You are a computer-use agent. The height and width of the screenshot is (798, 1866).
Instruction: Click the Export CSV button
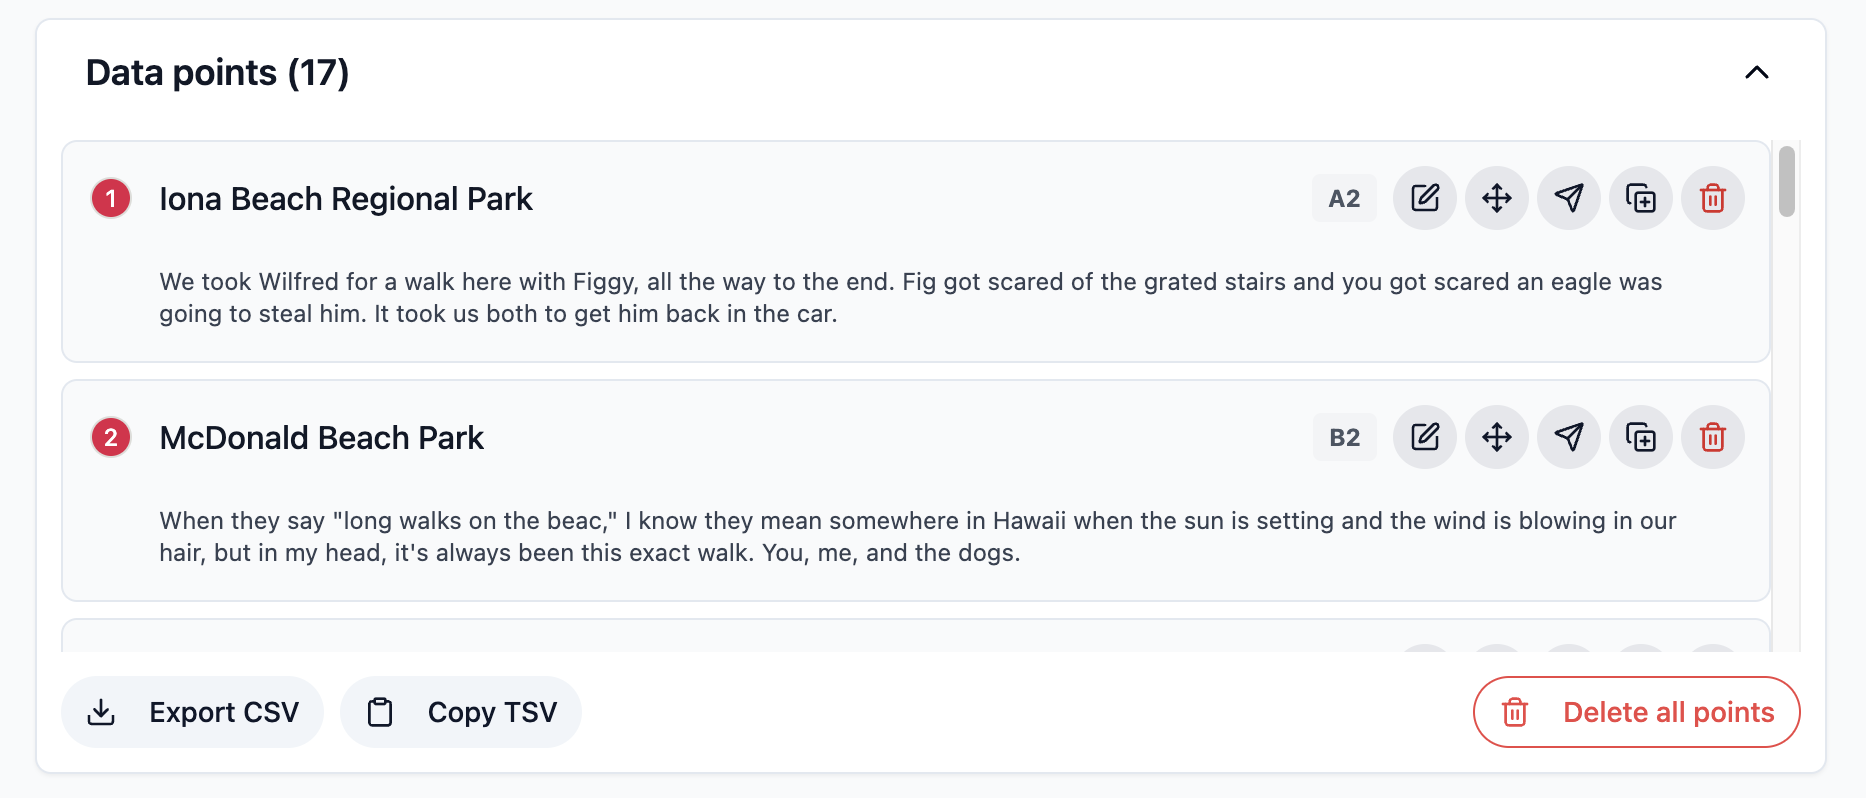[x=192, y=712]
